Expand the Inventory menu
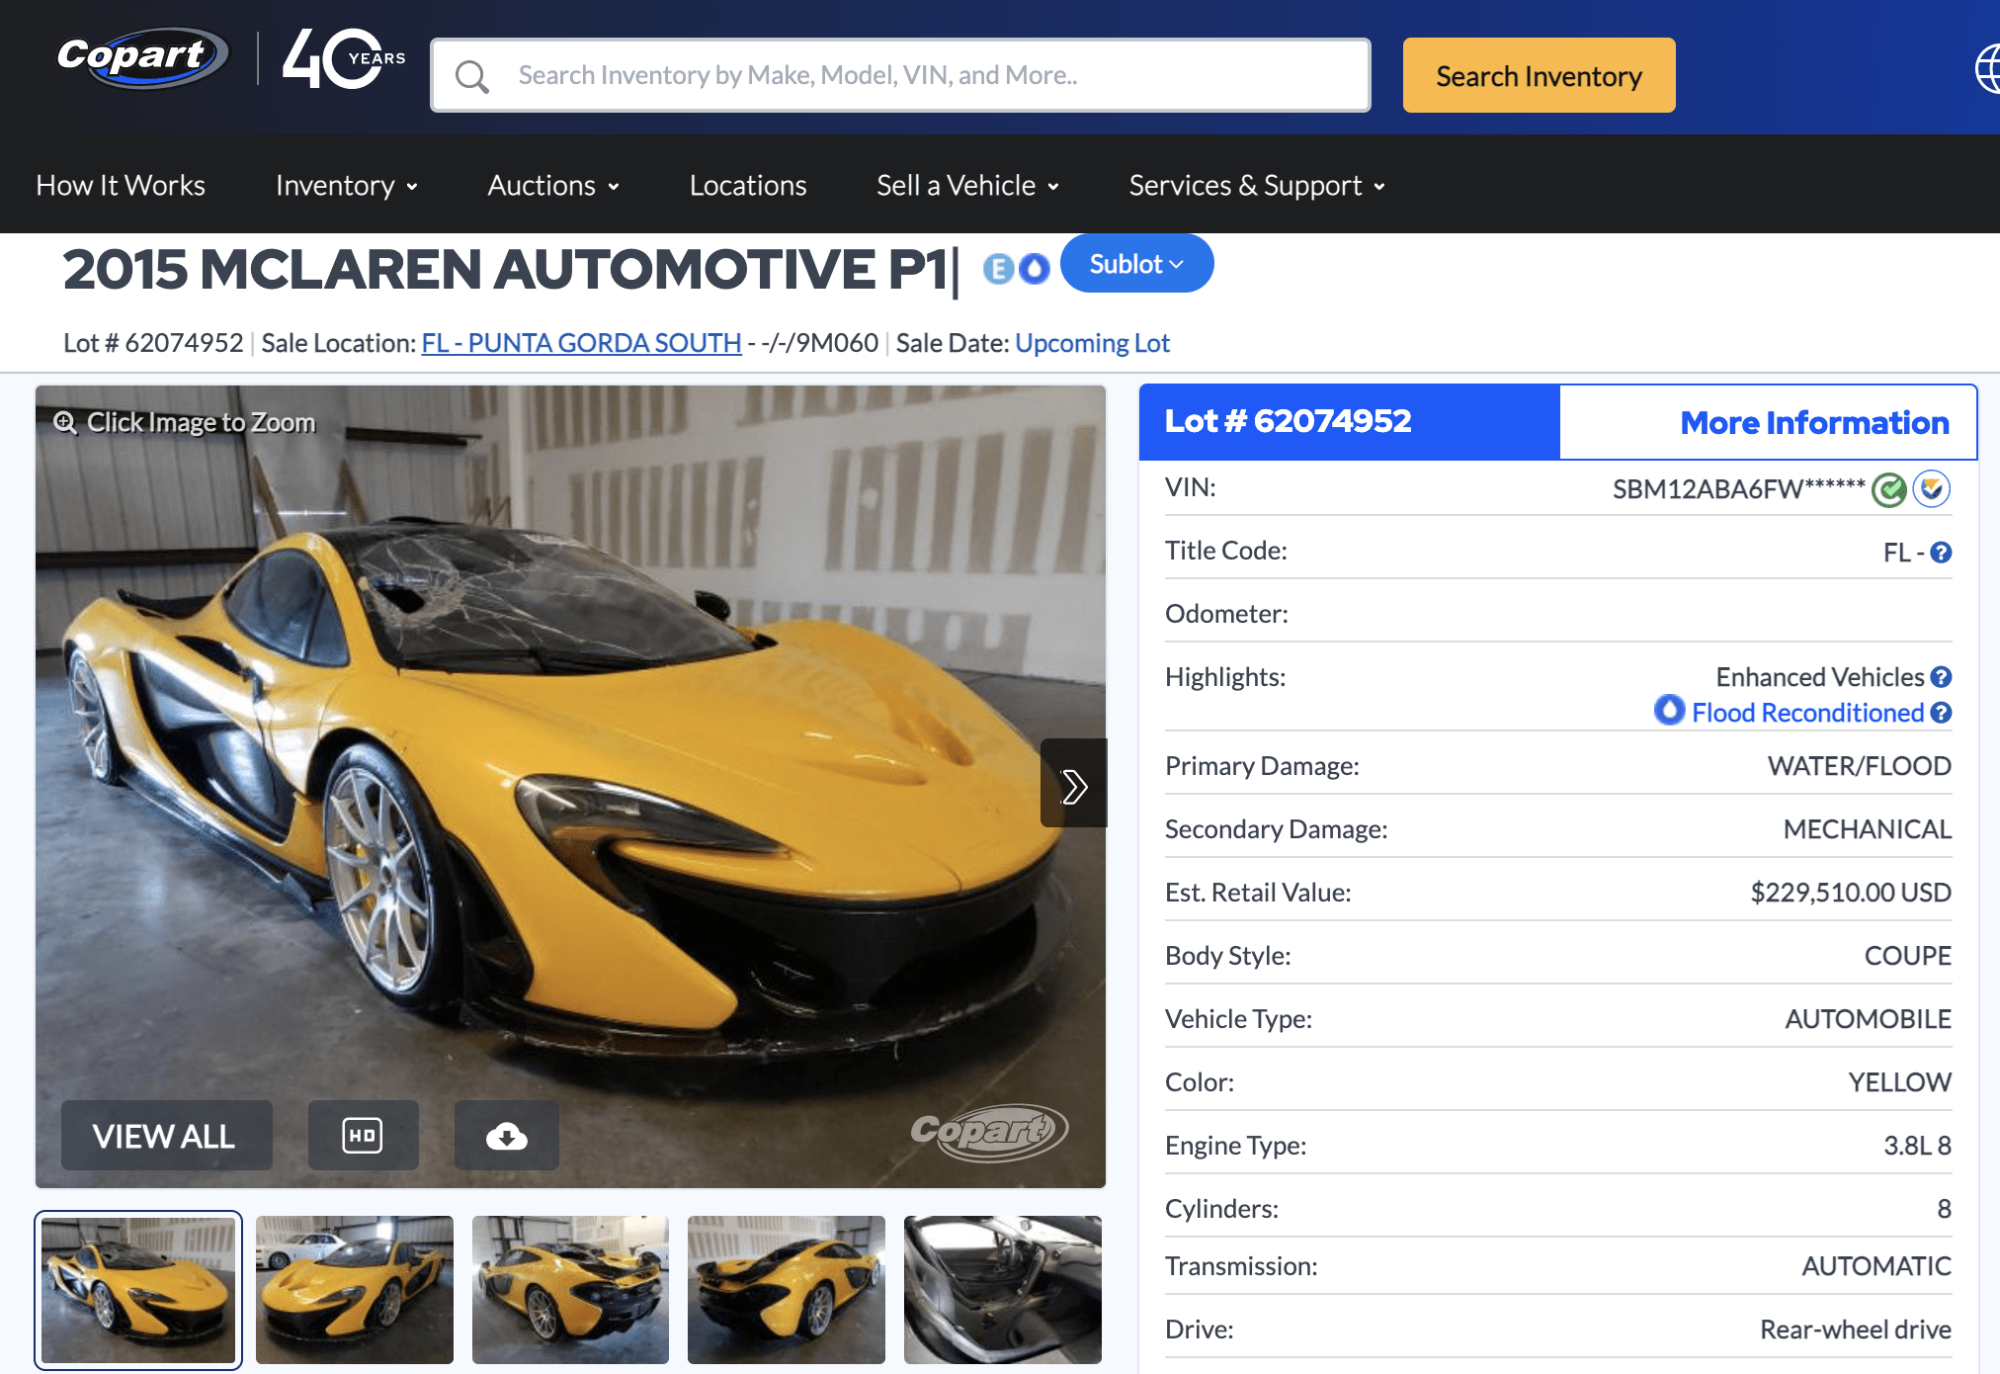Viewport: 2000px width, 1374px height. [x=347, y=186]
